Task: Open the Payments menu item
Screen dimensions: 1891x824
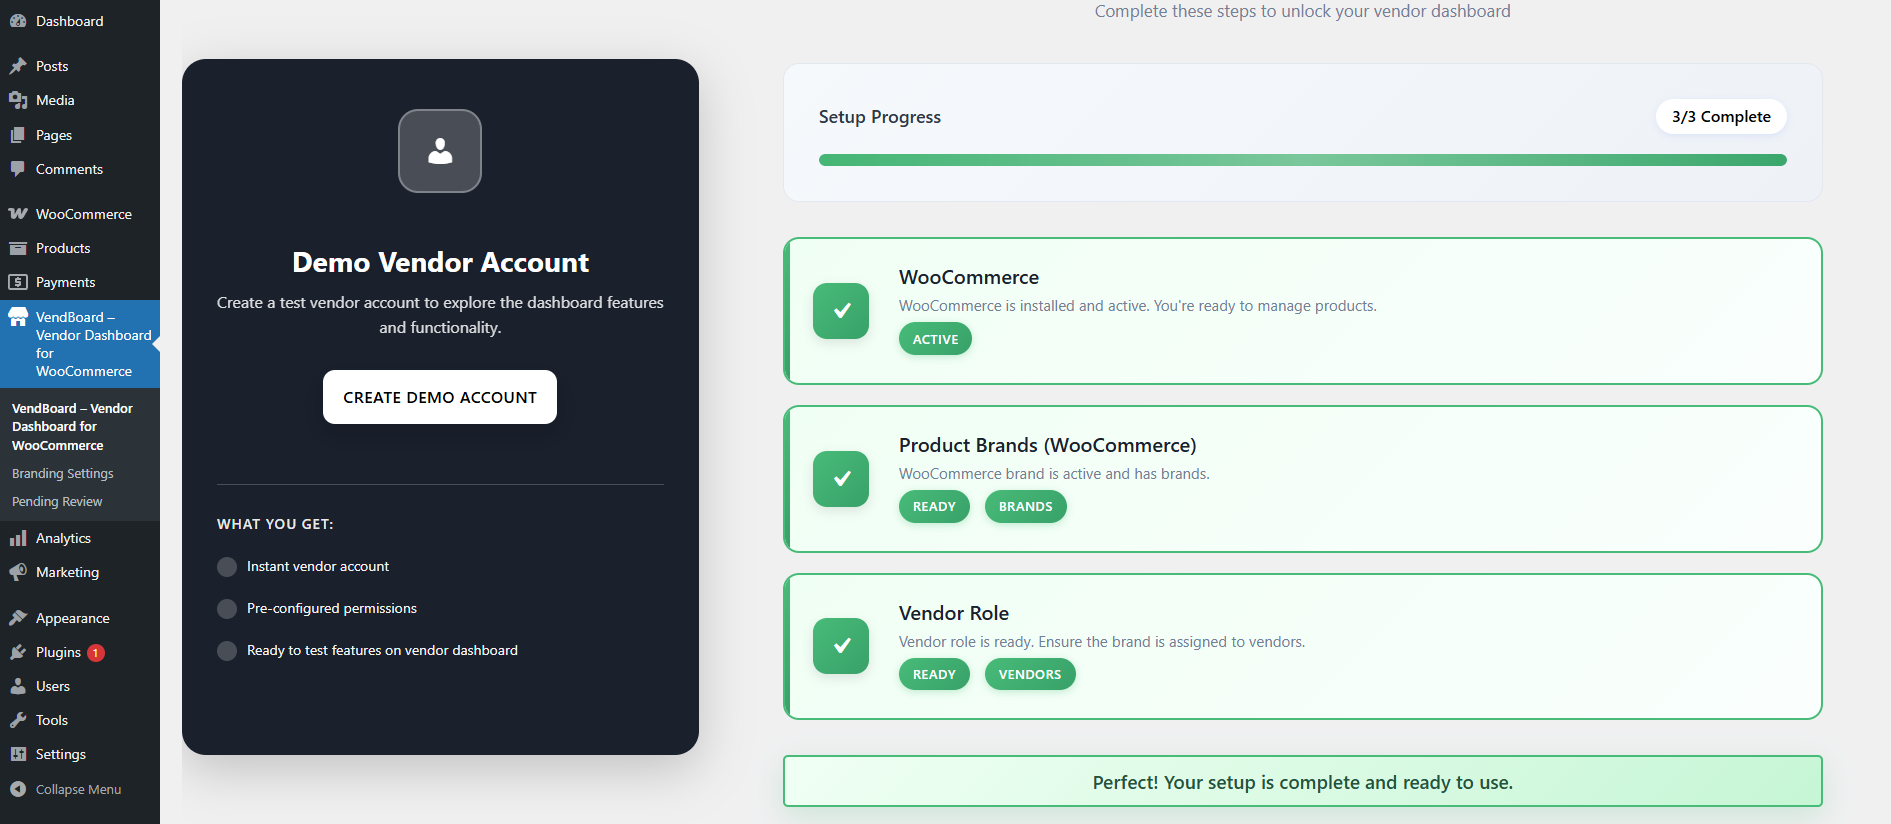Action: coord(80,282)
